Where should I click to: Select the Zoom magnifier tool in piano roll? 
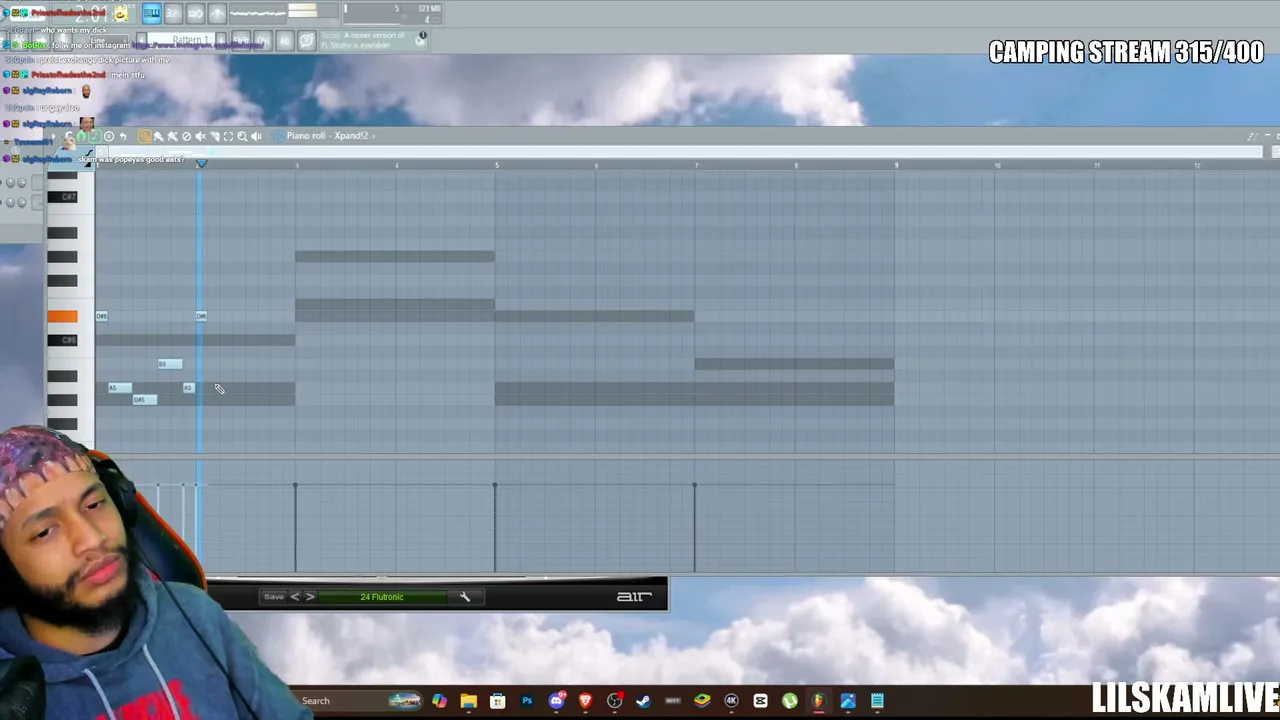click(x=242, y=136)
